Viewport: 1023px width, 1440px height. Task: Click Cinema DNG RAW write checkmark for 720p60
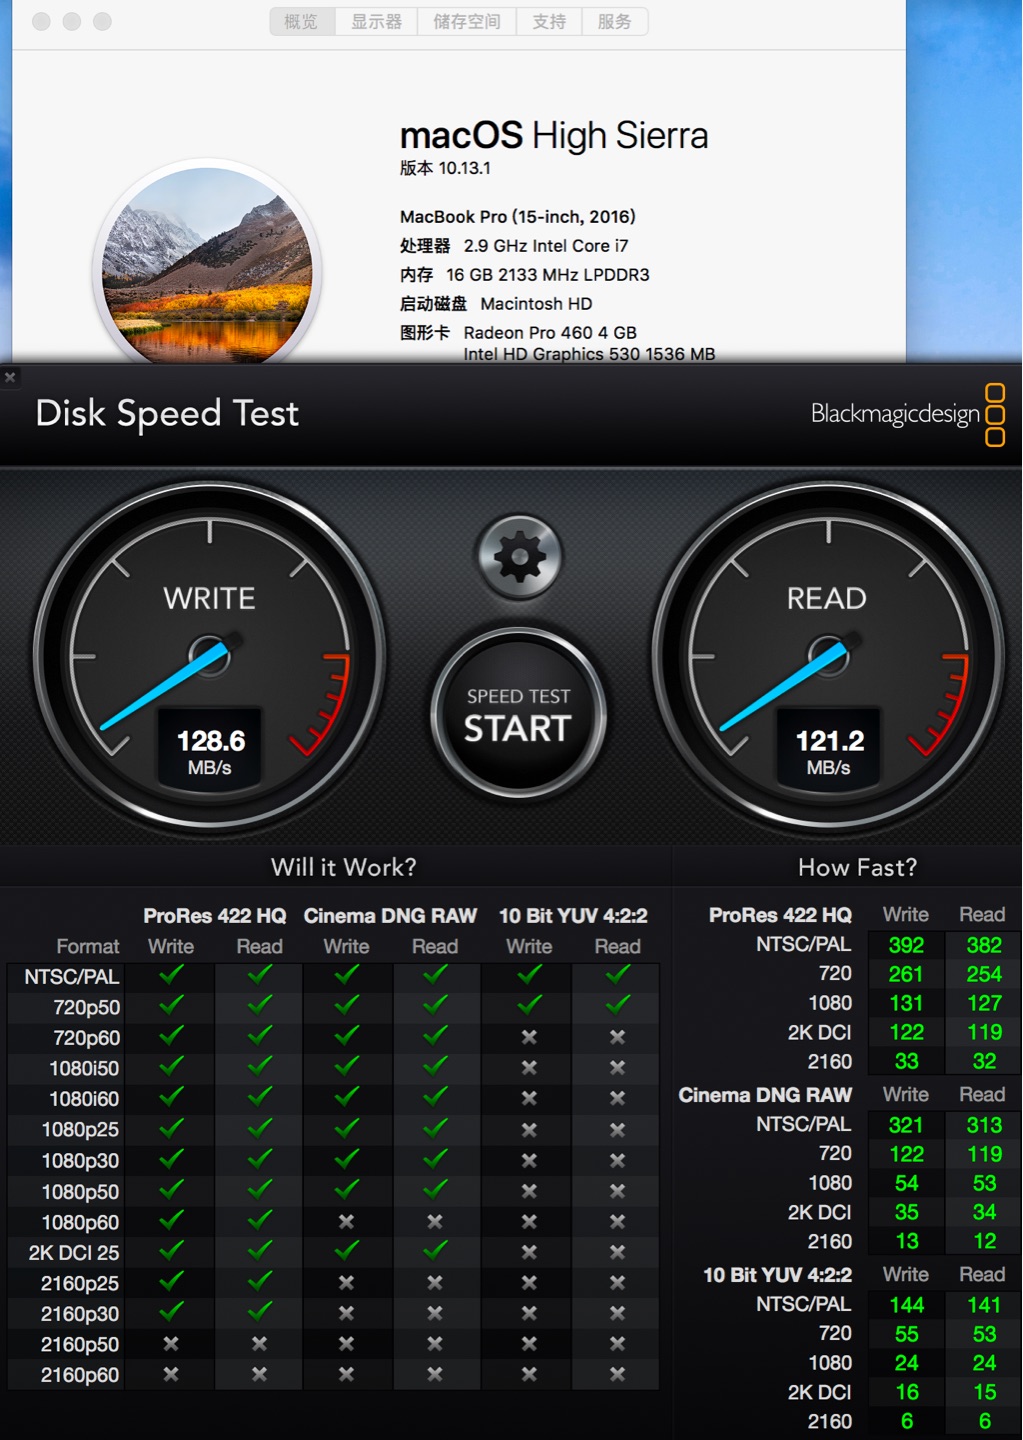click(346, 1035)
